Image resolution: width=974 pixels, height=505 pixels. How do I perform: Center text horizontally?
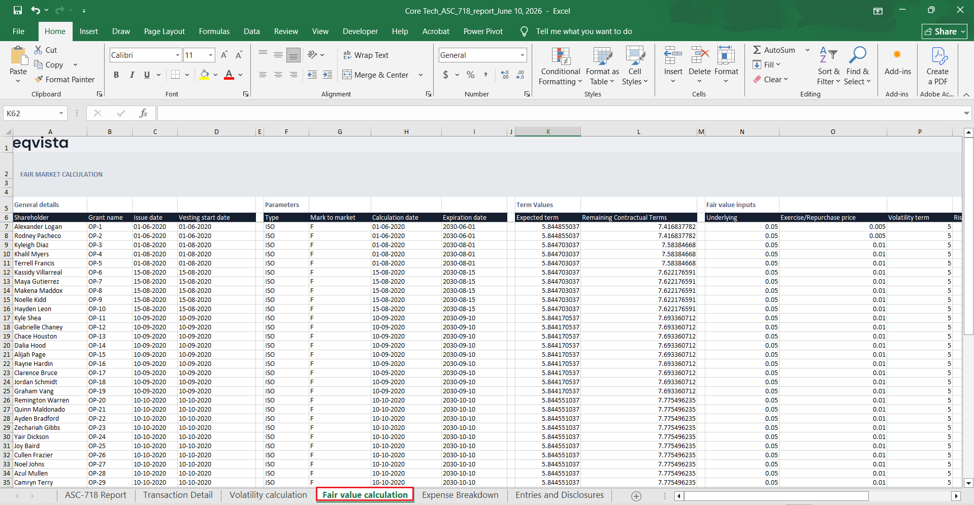pyautogui.click(x=278, y=75)
